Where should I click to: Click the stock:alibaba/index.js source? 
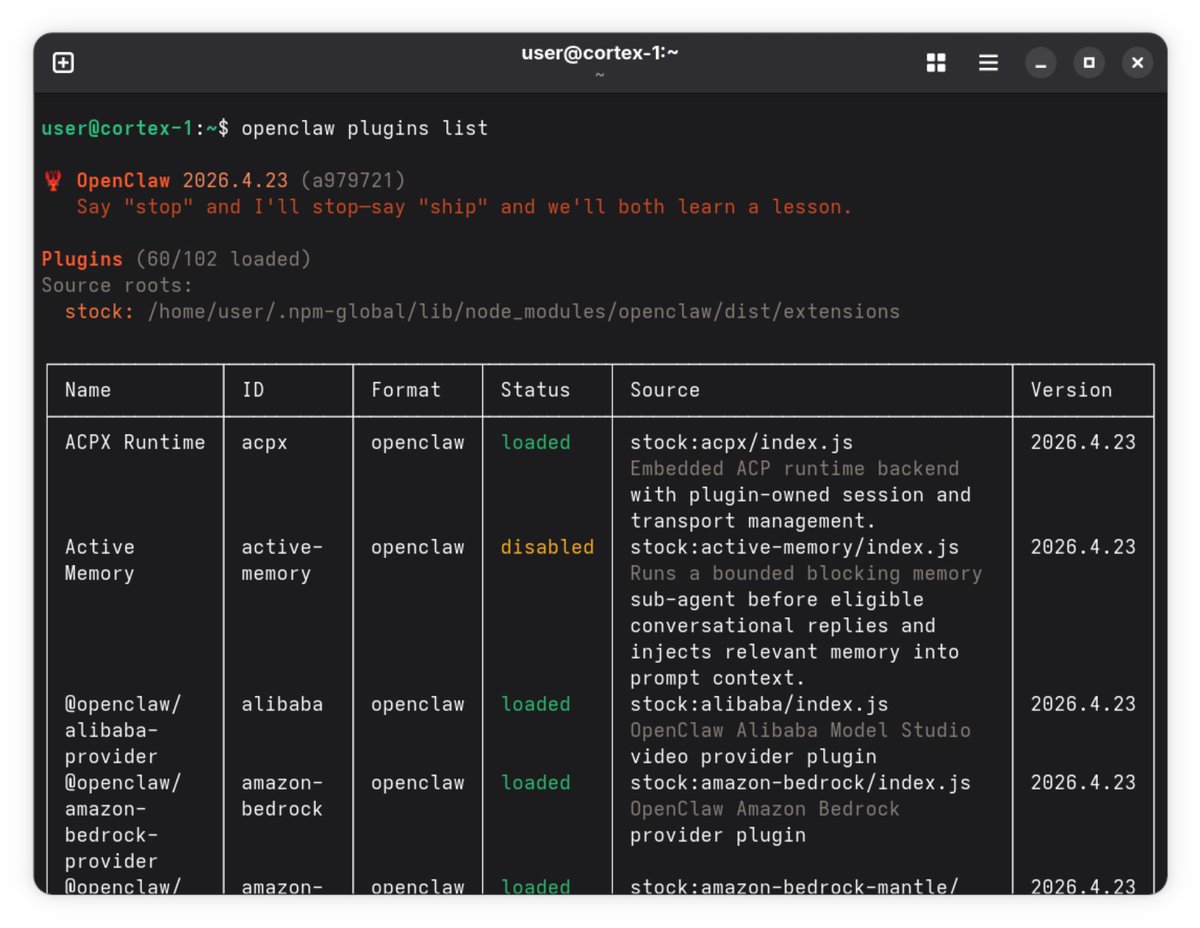coord(759,704)
